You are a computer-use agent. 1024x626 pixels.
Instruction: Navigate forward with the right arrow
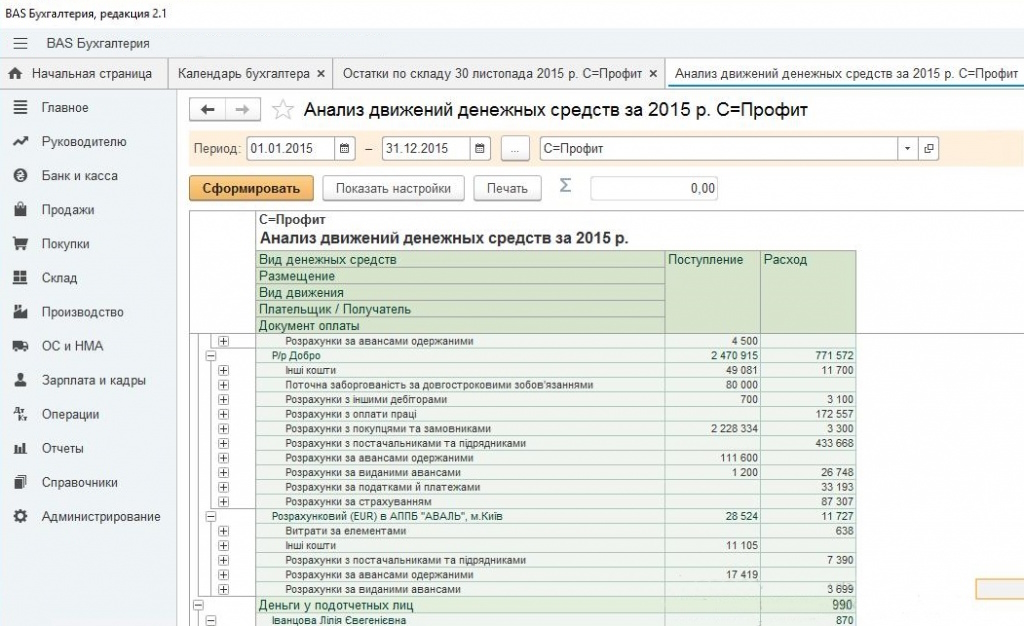point(242,110)
